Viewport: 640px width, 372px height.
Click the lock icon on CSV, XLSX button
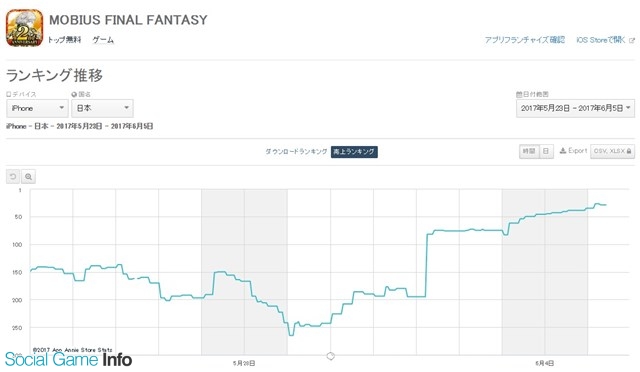point(629,151)
